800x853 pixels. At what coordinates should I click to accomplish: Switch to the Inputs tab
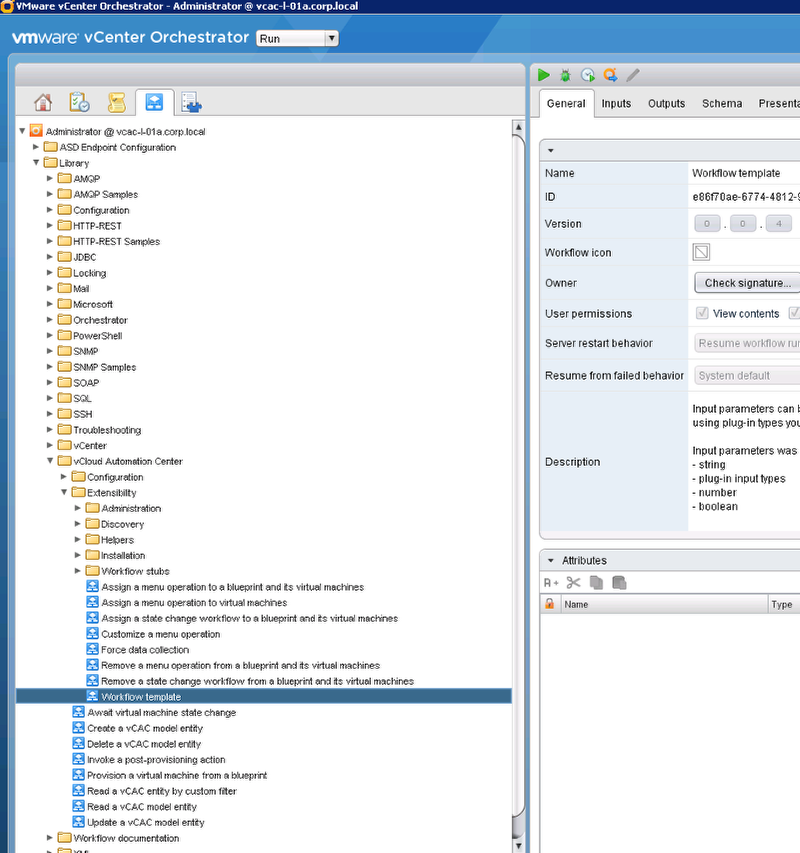(x=616, y=103)
